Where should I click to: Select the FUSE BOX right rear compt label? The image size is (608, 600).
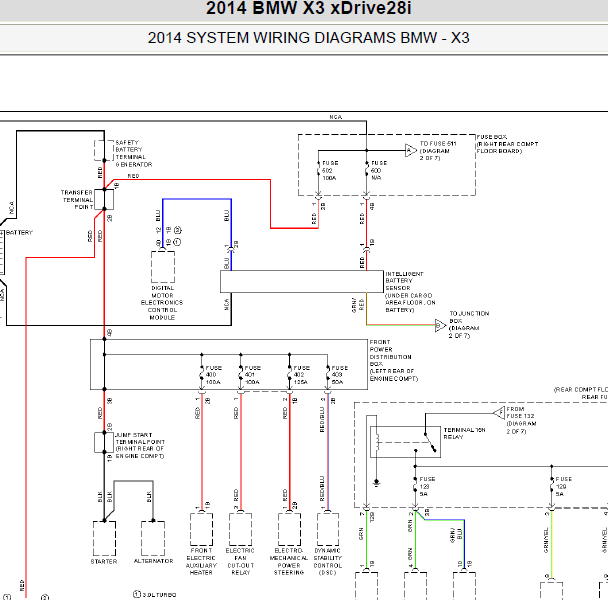coord(507,144)
